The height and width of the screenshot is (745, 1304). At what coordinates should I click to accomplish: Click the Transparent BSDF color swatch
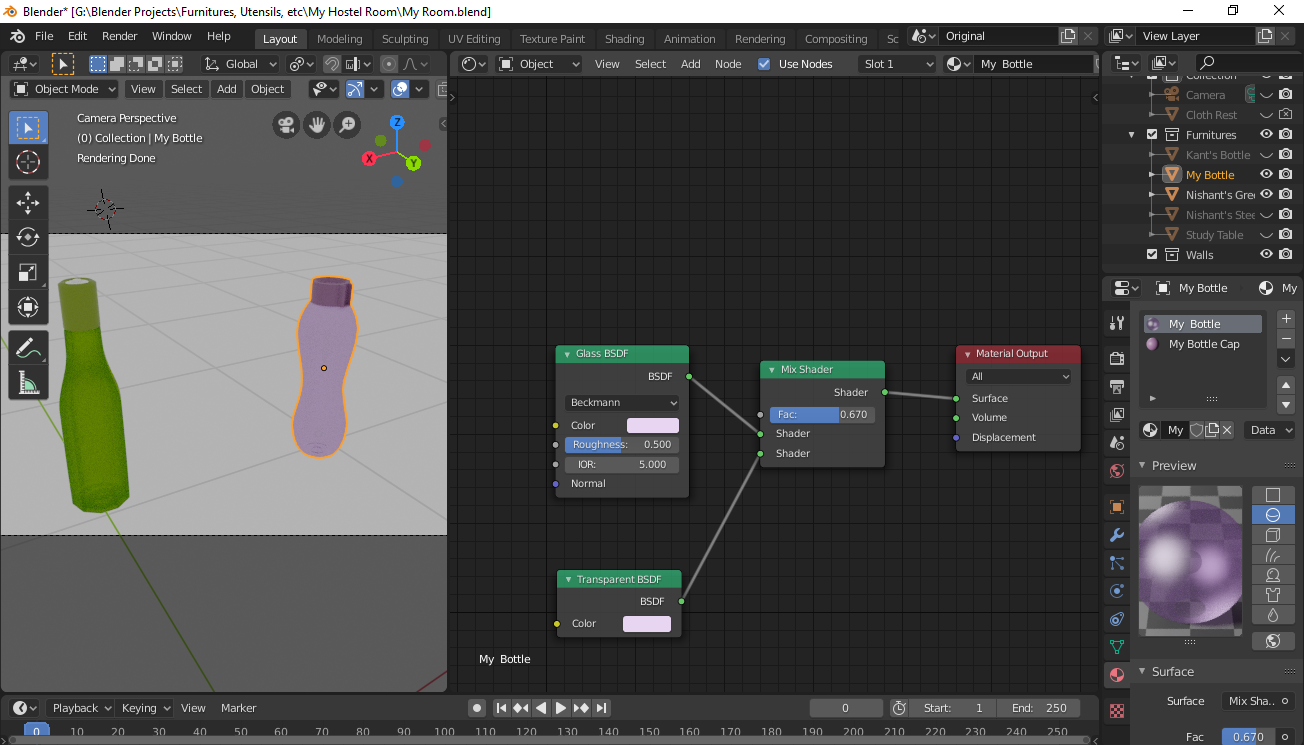647,624
